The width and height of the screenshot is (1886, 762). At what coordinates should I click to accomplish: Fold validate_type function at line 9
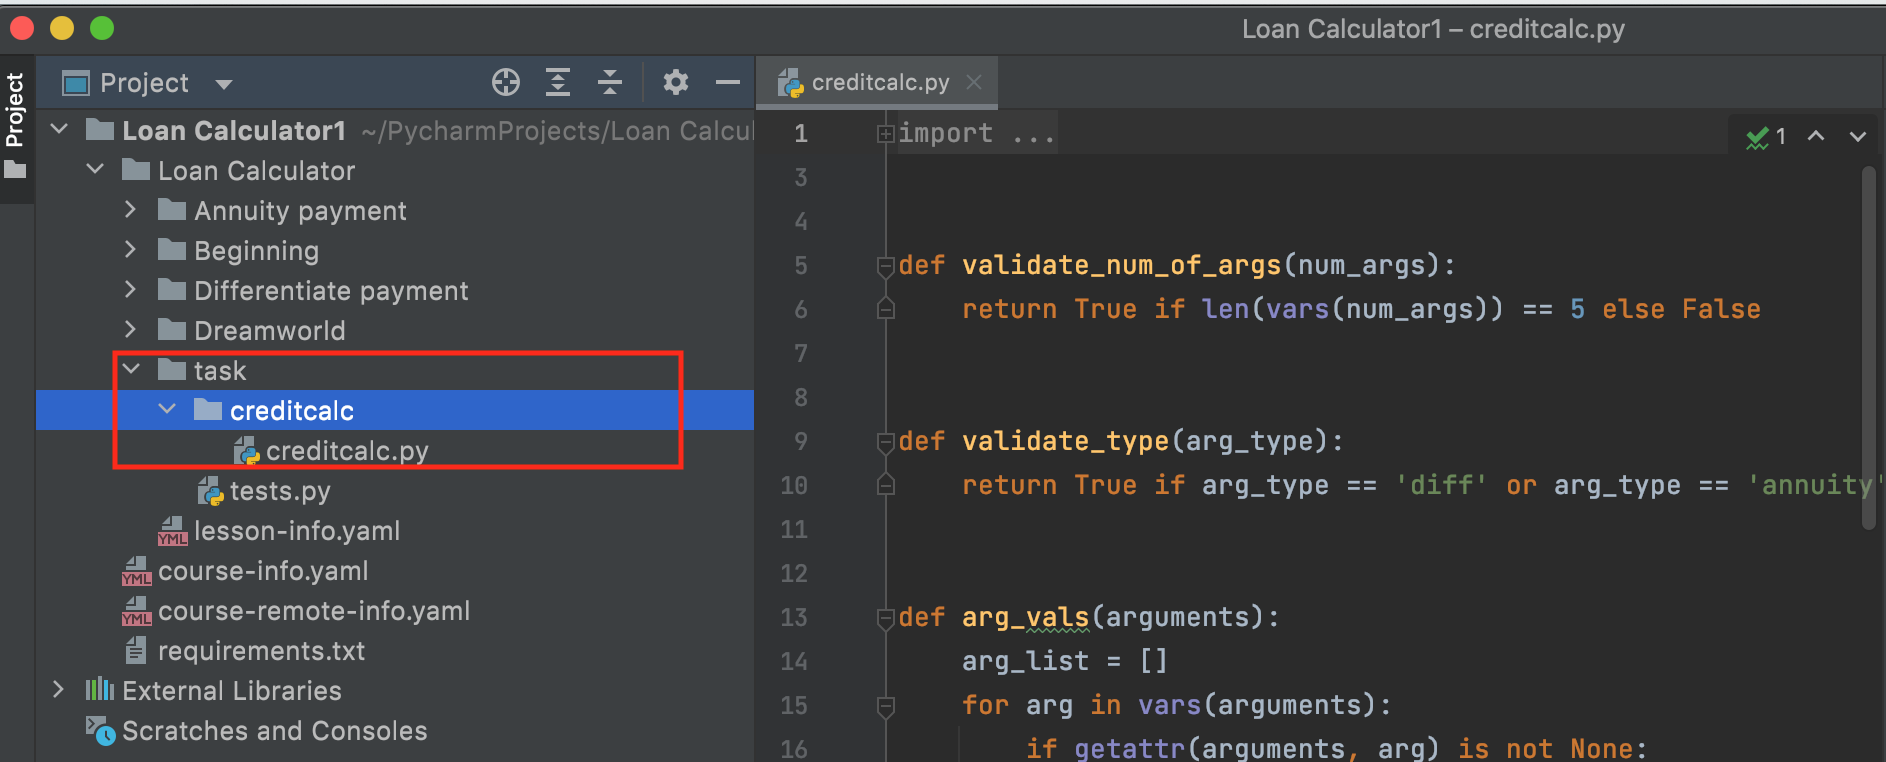(x=885, y=442)
